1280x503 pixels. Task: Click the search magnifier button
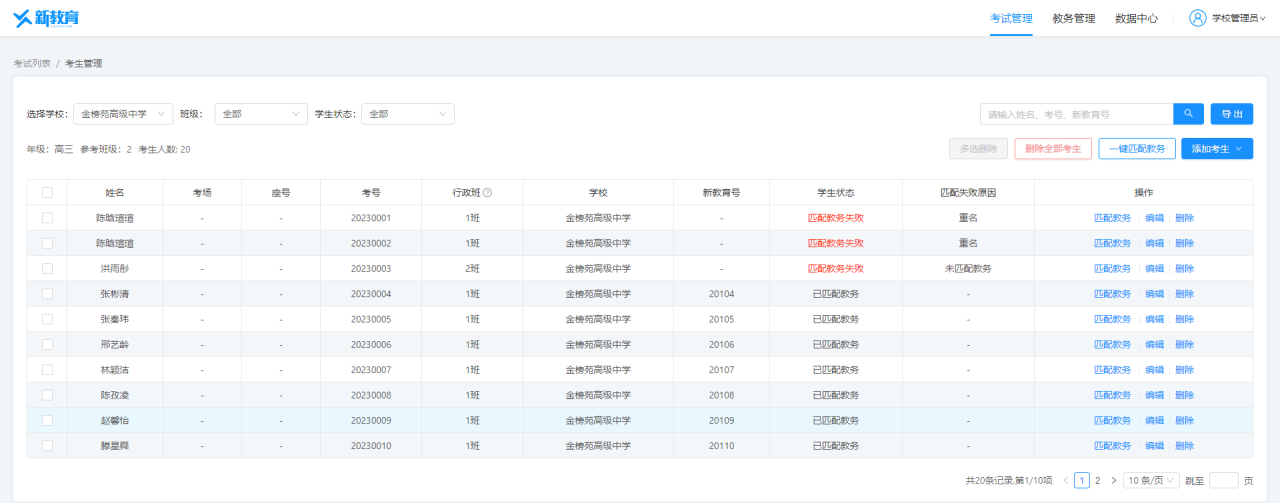pyautogui.click(x=1188, y=114)
